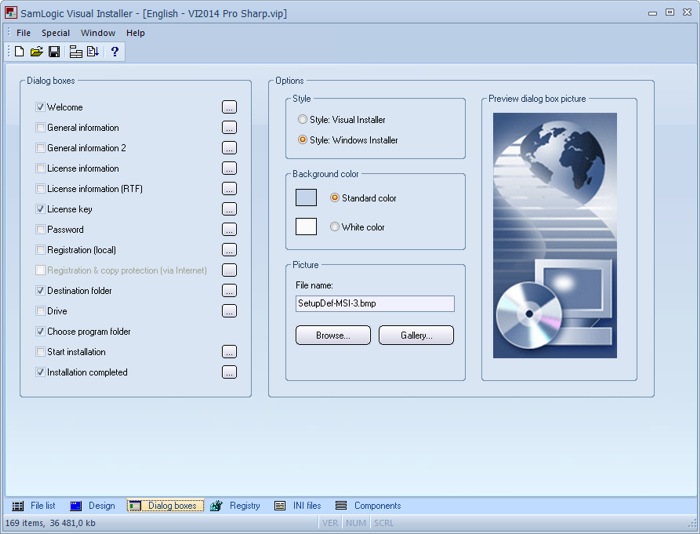This screenshot has width=700, height=534.
Task: Click the Help question mark icon
Action: (115, 52)
